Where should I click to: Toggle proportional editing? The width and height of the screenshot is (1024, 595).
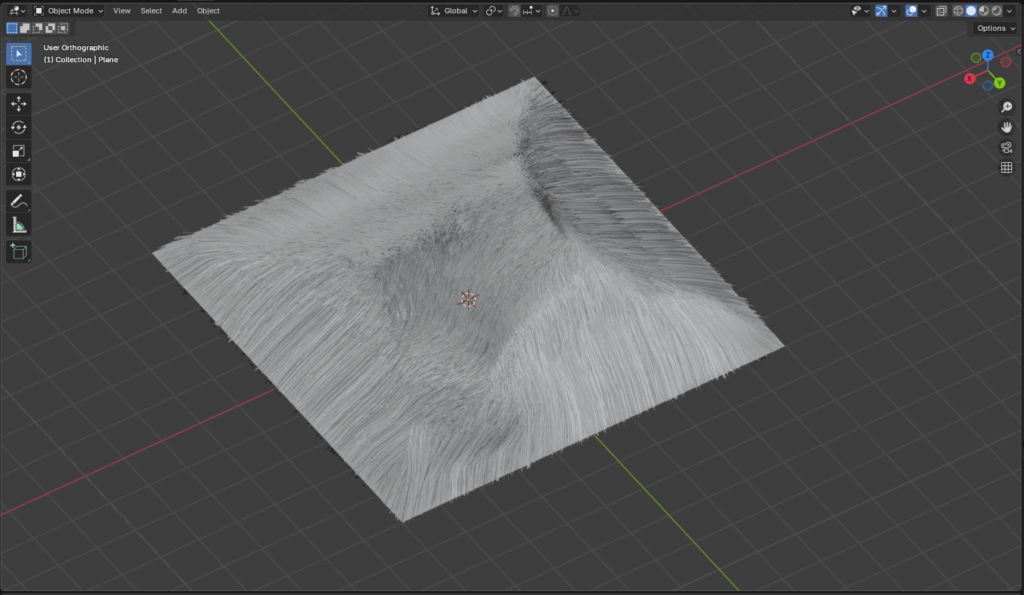[552, 10]
